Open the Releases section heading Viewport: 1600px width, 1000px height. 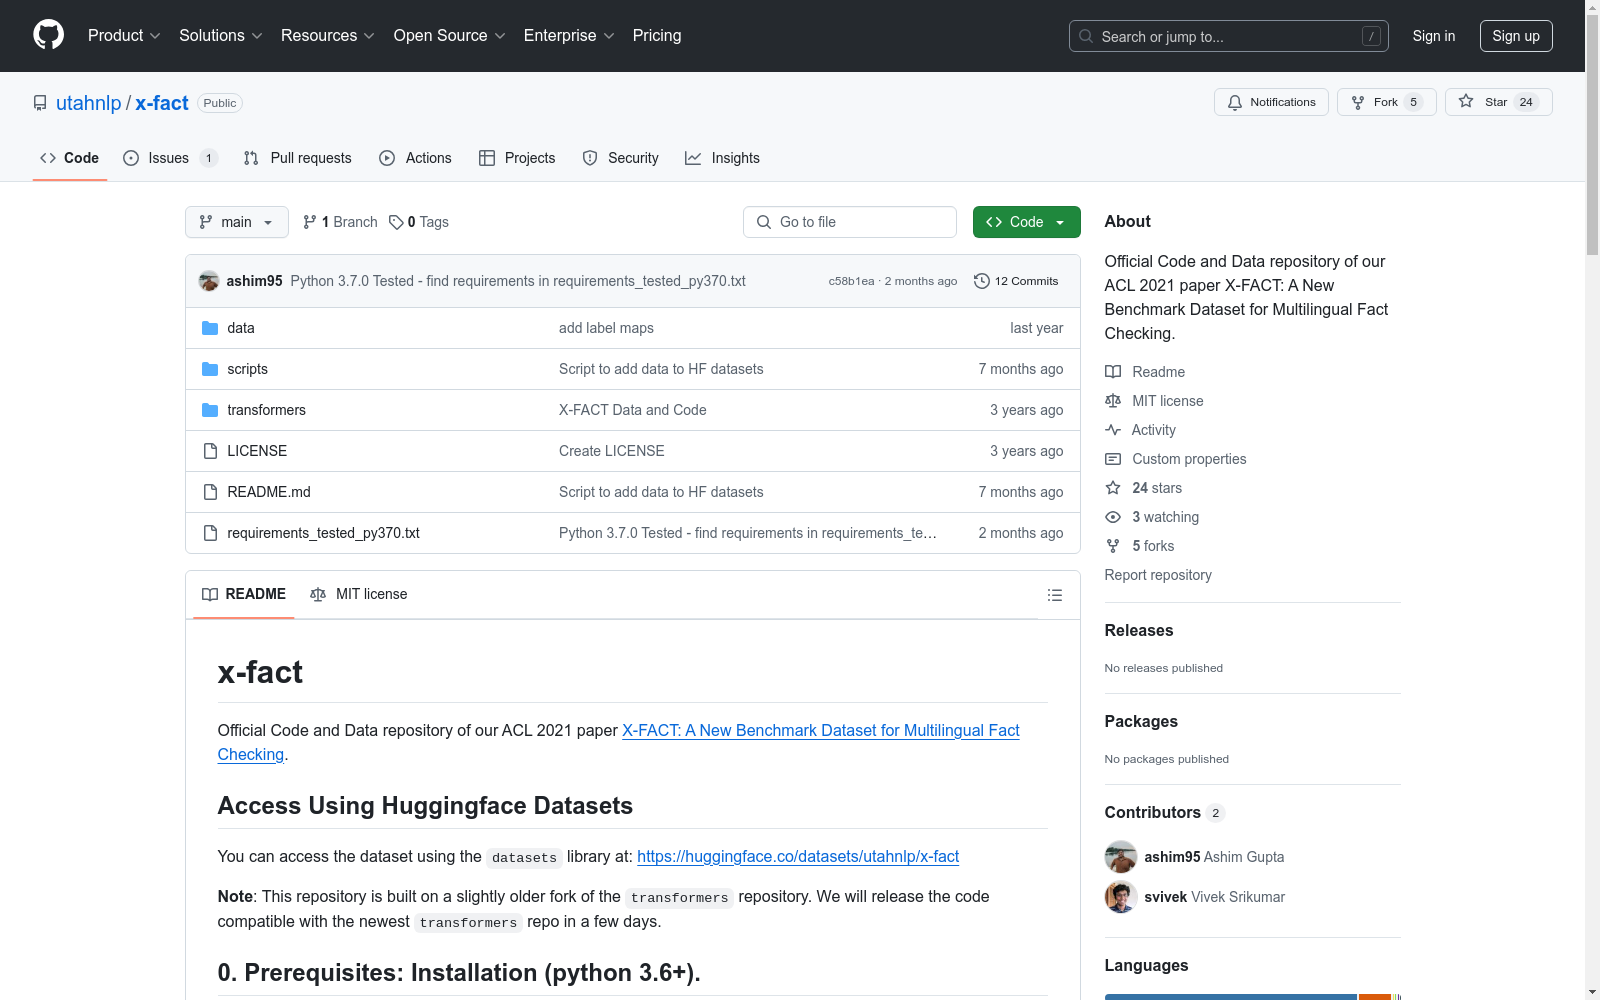click(1139, 631)
